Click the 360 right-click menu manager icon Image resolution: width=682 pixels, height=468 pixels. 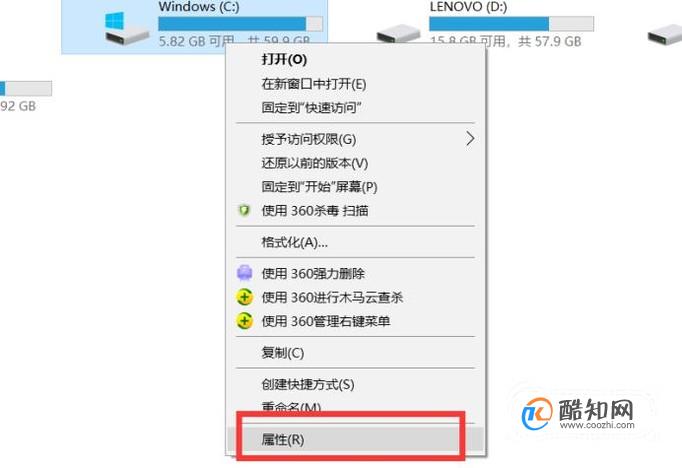(244, 321)
